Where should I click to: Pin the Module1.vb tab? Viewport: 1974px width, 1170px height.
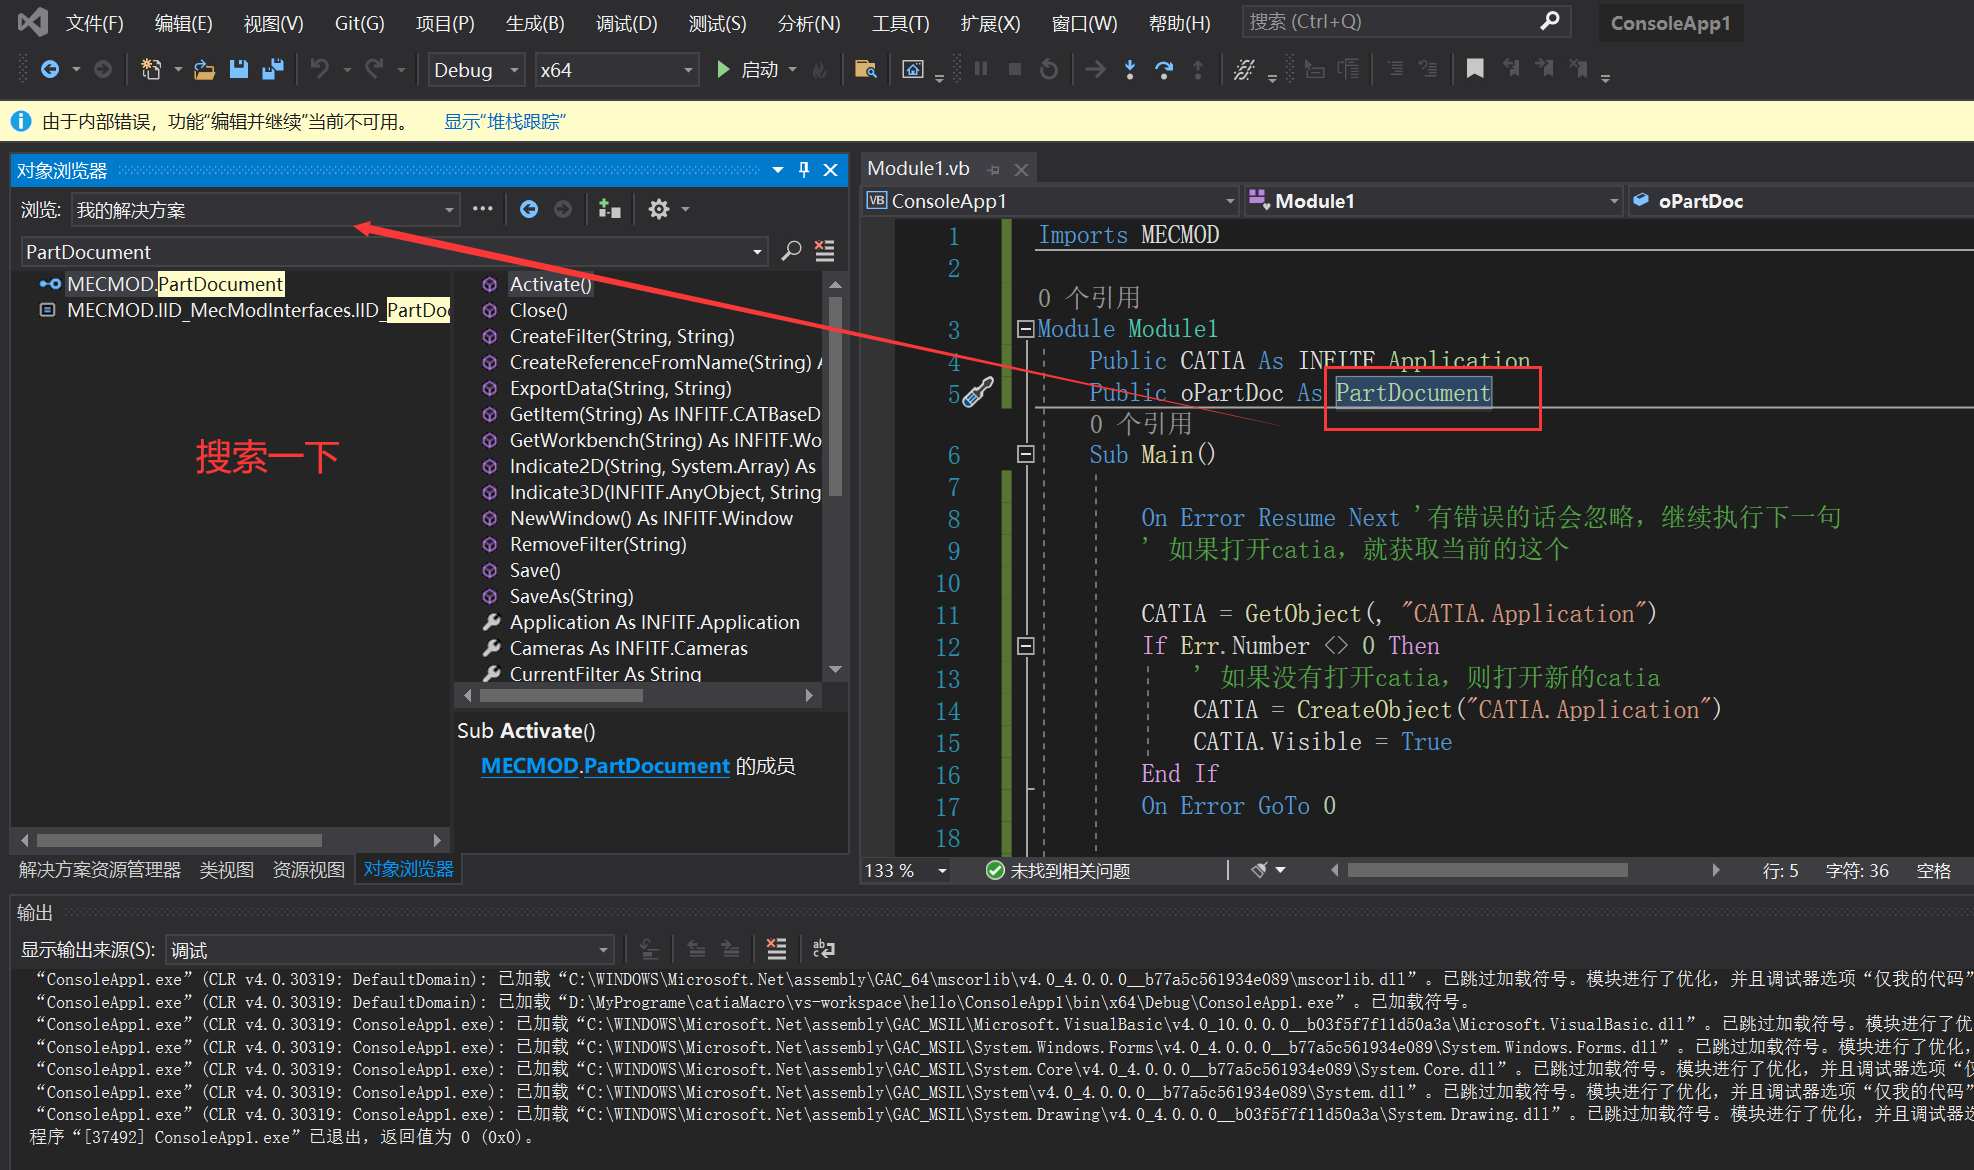994,170
